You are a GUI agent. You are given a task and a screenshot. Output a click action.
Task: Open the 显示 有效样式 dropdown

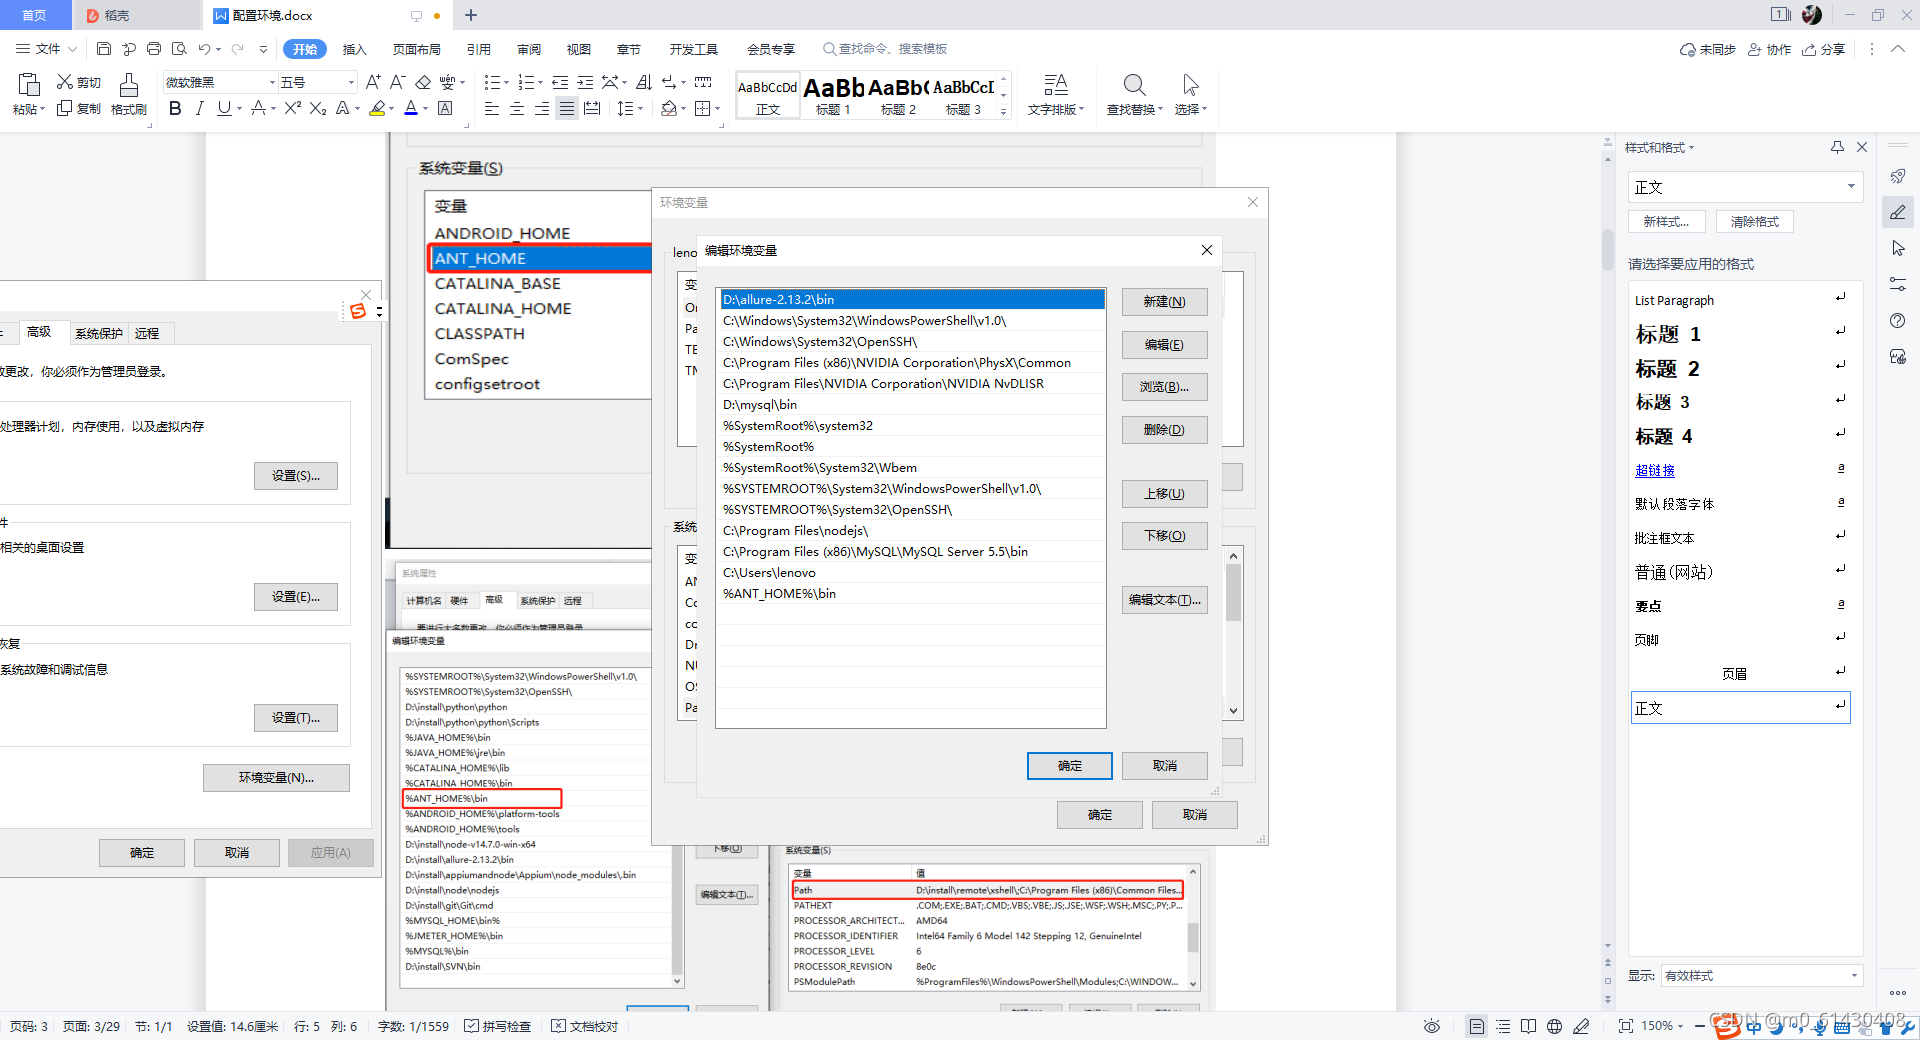(x=1761, y=975)
